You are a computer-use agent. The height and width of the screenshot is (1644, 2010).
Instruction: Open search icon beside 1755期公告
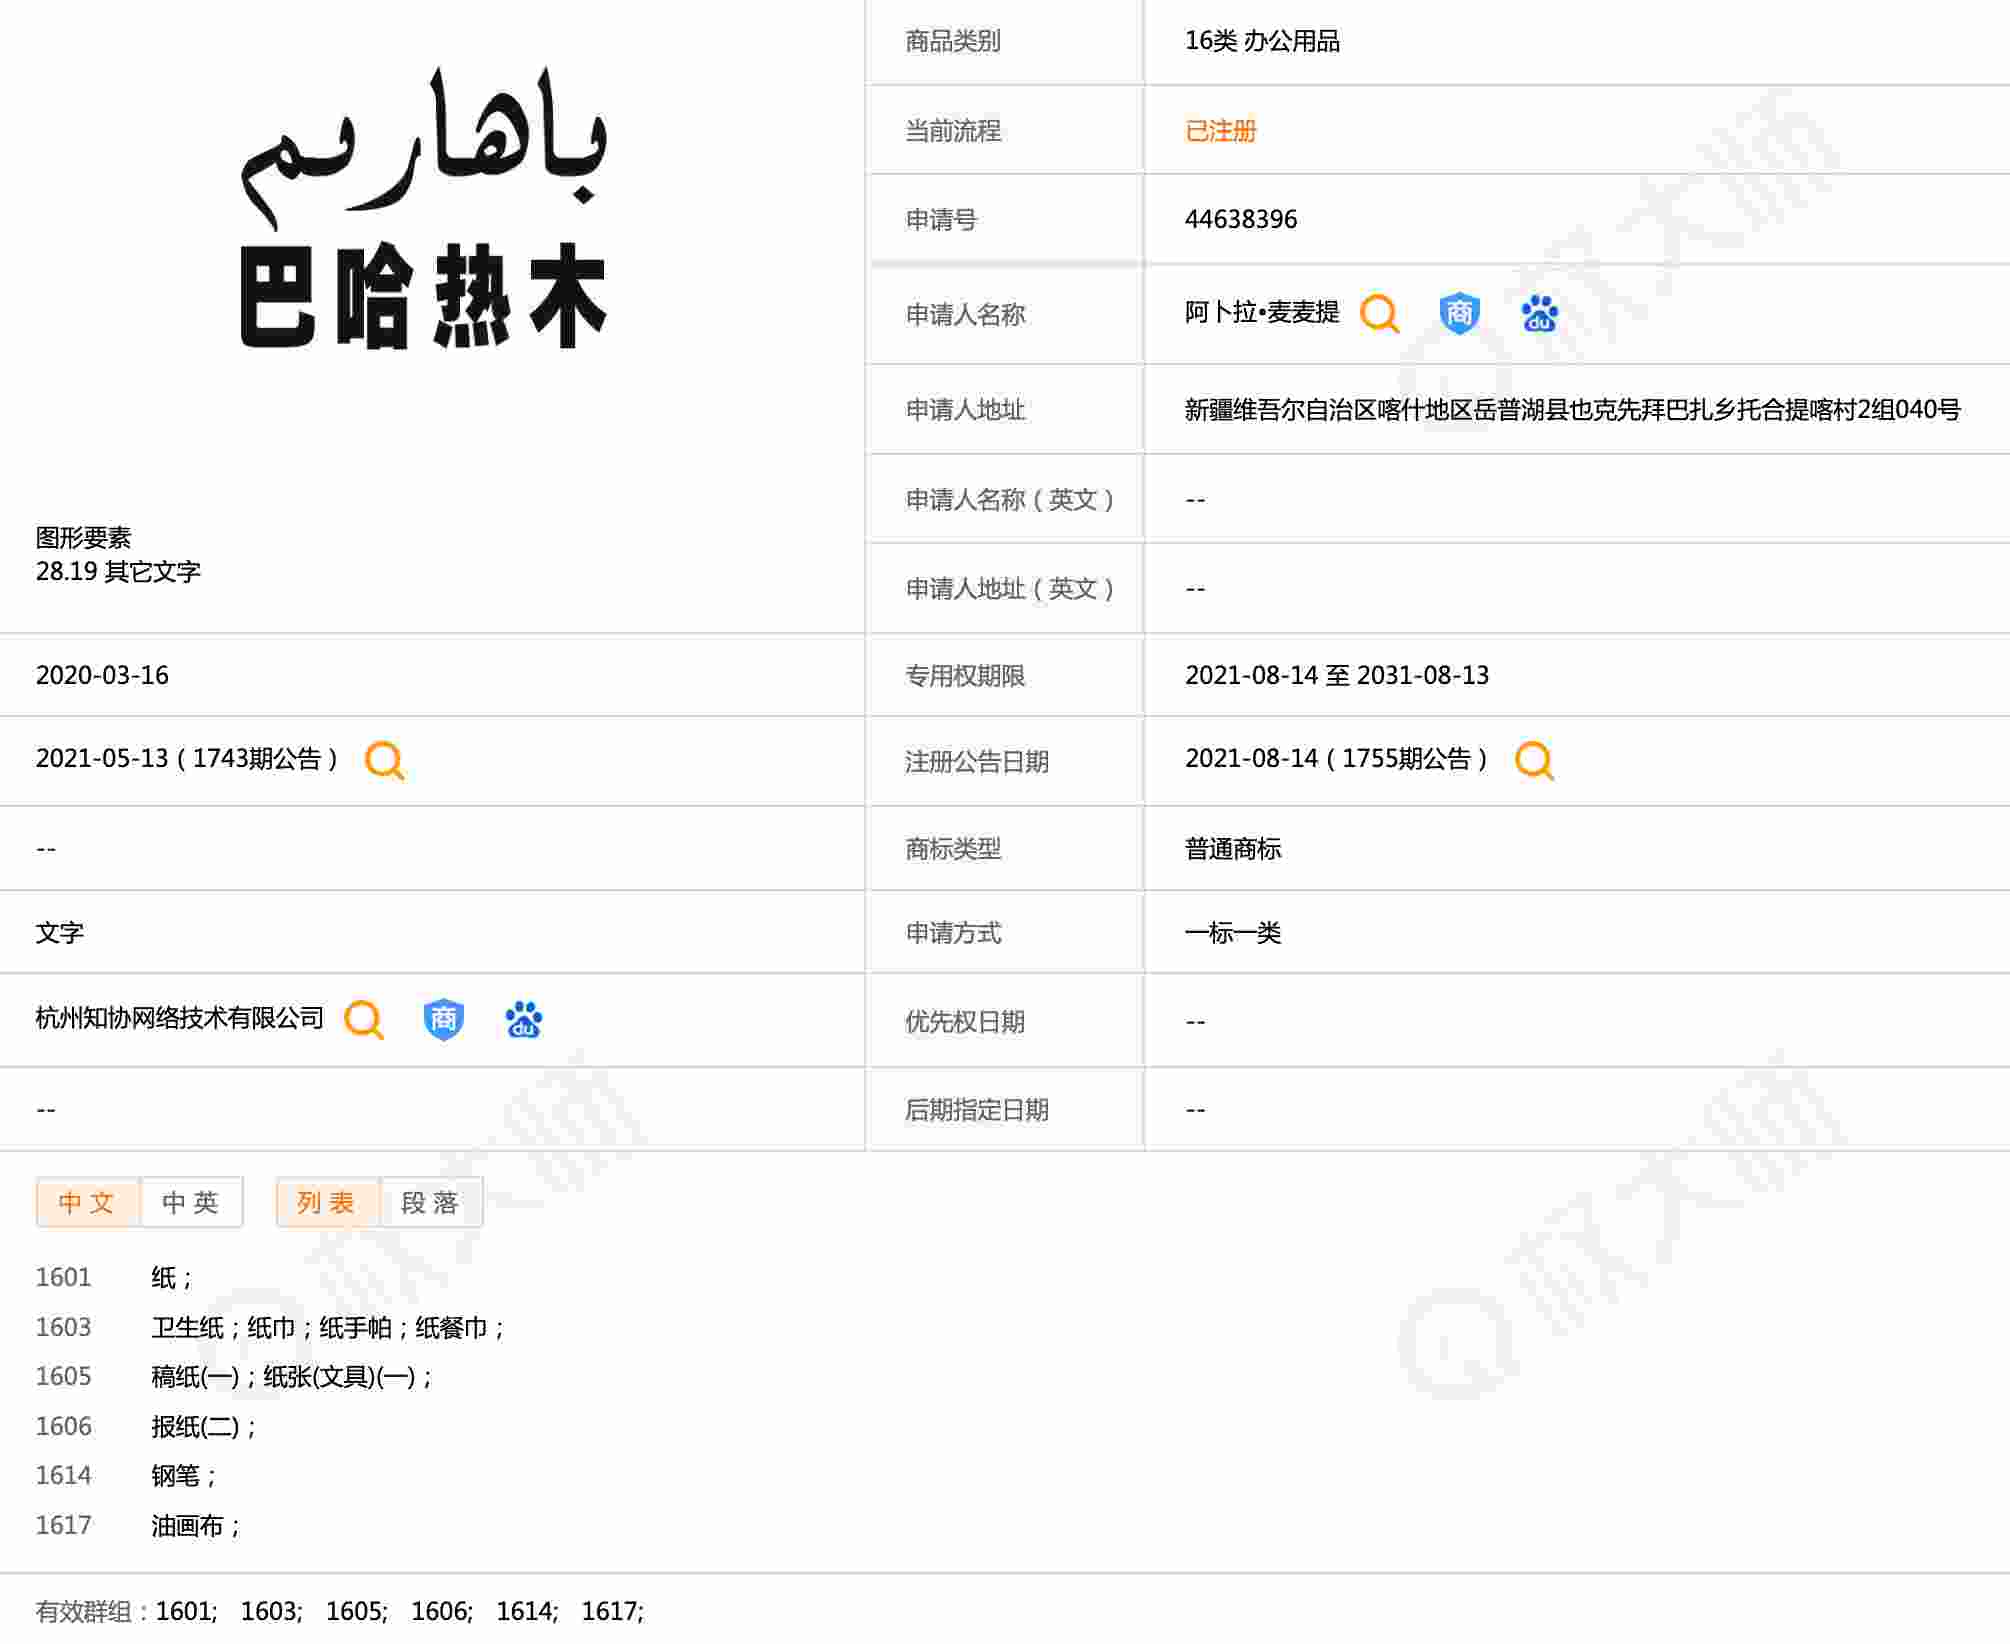point(1533,760)
